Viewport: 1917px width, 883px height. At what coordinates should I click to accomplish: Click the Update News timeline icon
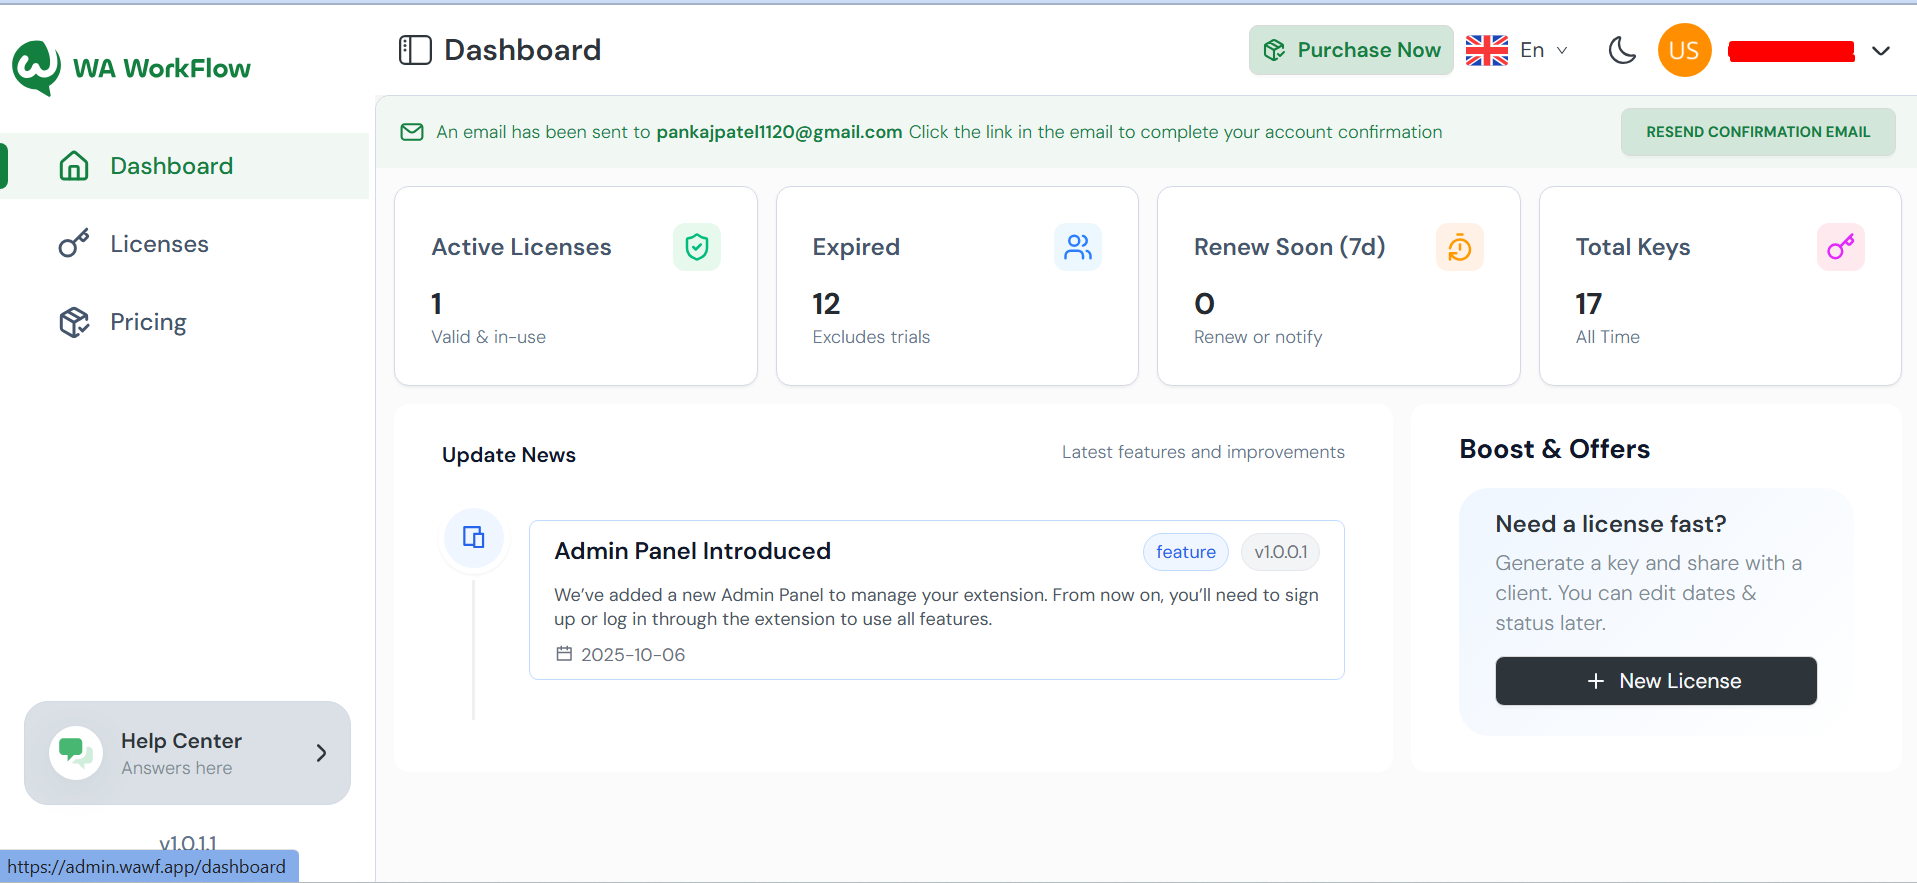coord(474,538)
